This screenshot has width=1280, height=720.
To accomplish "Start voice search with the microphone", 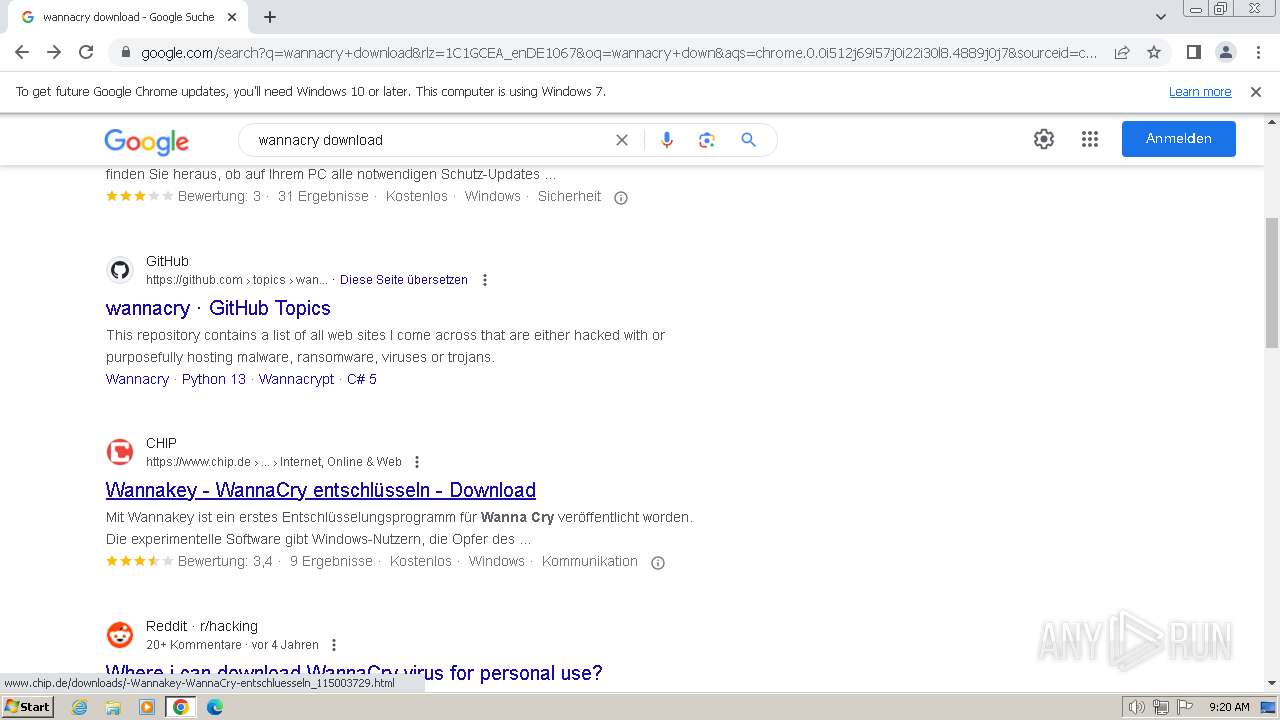I will click(x=667, y=140).
